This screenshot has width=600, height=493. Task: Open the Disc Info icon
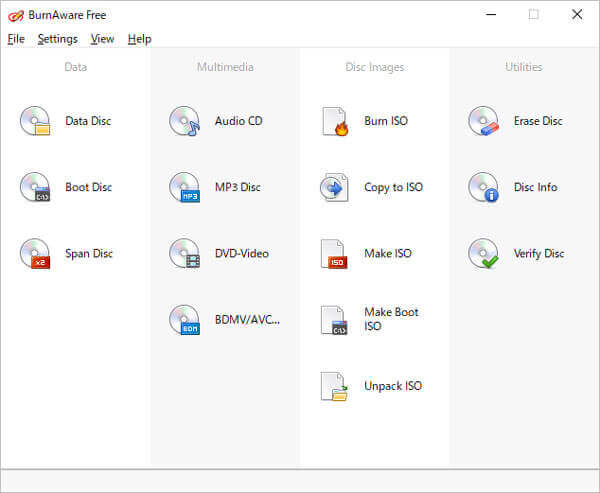pyautogui.click(x=483, y=187)
